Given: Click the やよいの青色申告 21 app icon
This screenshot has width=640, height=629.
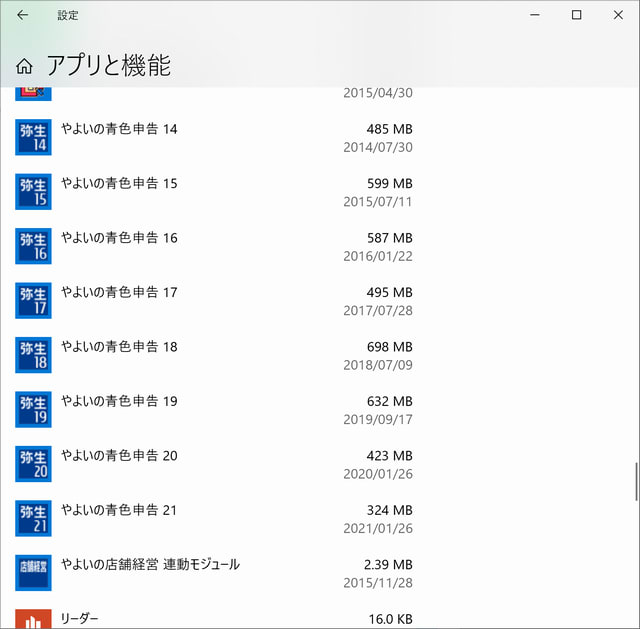Looking at the screenshot, I should pyautogui.click(x=33, y=518).
